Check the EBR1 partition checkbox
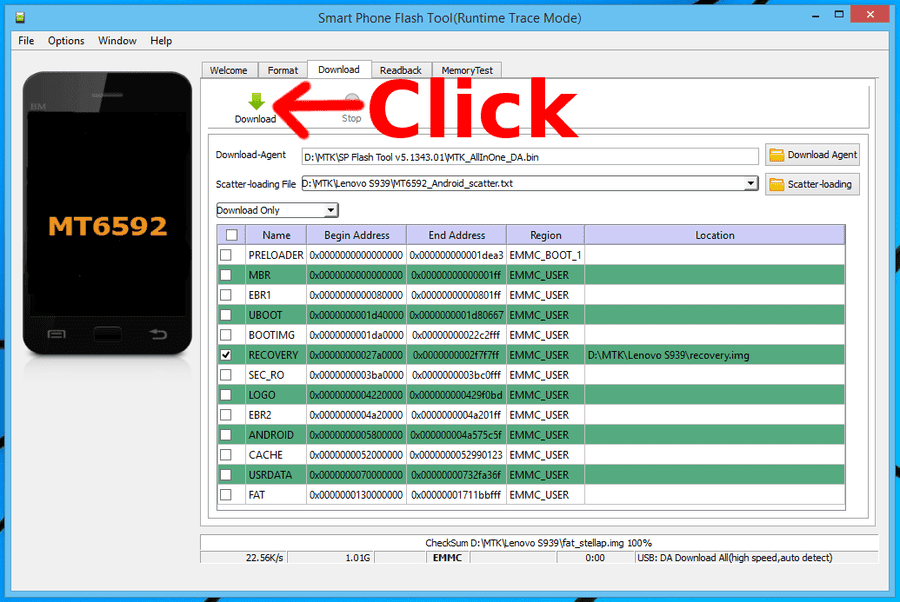 (226, 295)
